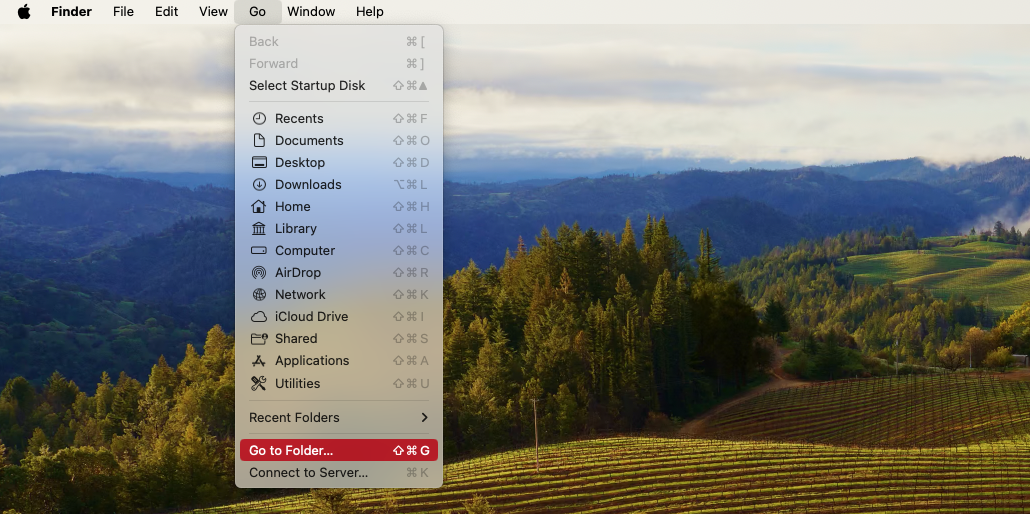Select the Downloads label
The height and width of the screenshot is (514, 1030).
point(308,185)
